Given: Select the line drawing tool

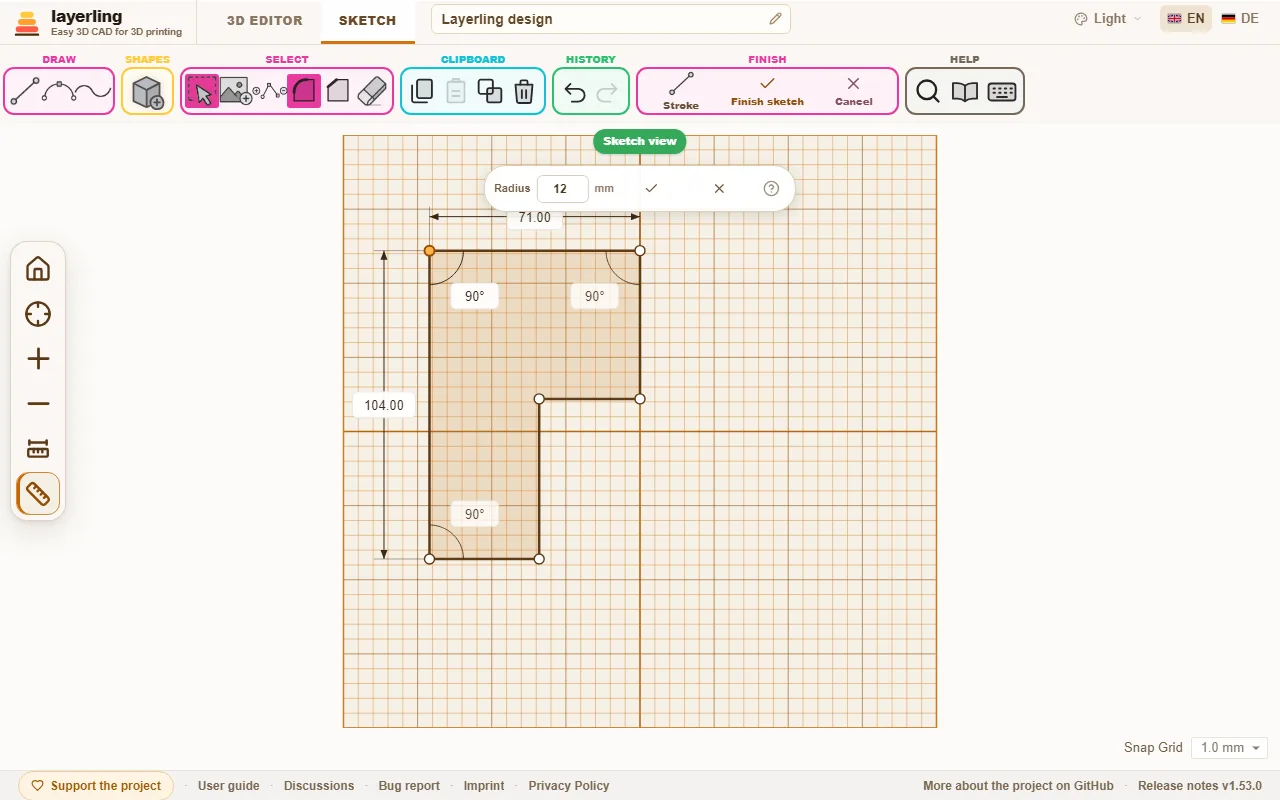Looking at the screenshot, I should [x=25, y=92].
